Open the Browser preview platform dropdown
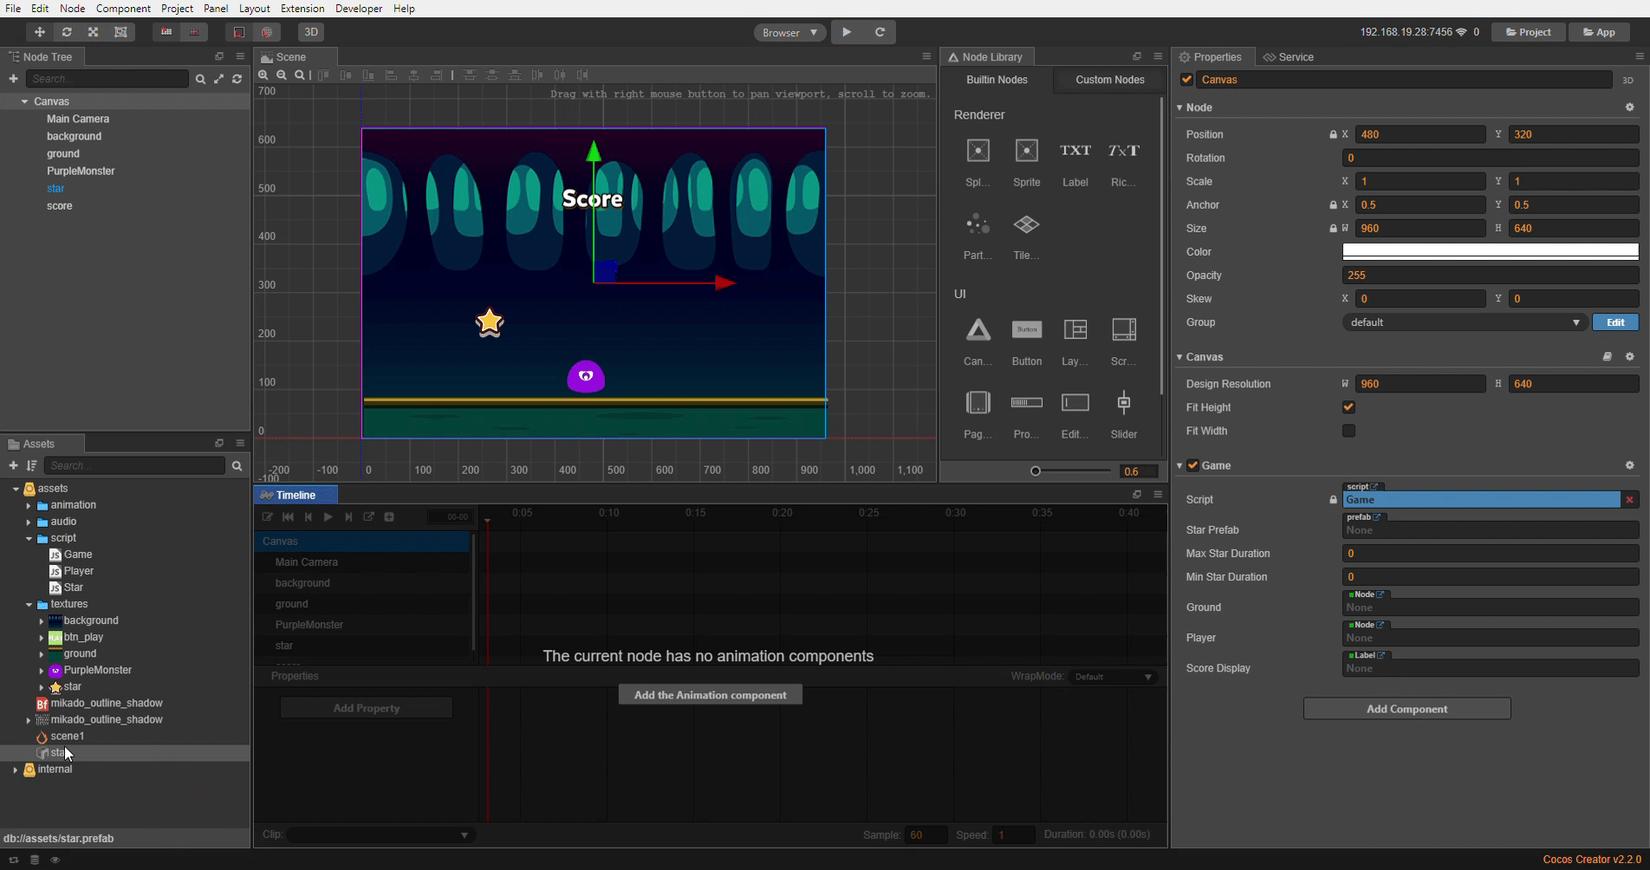The height and width of the screenshot is (870, 1650). (789, 32)
